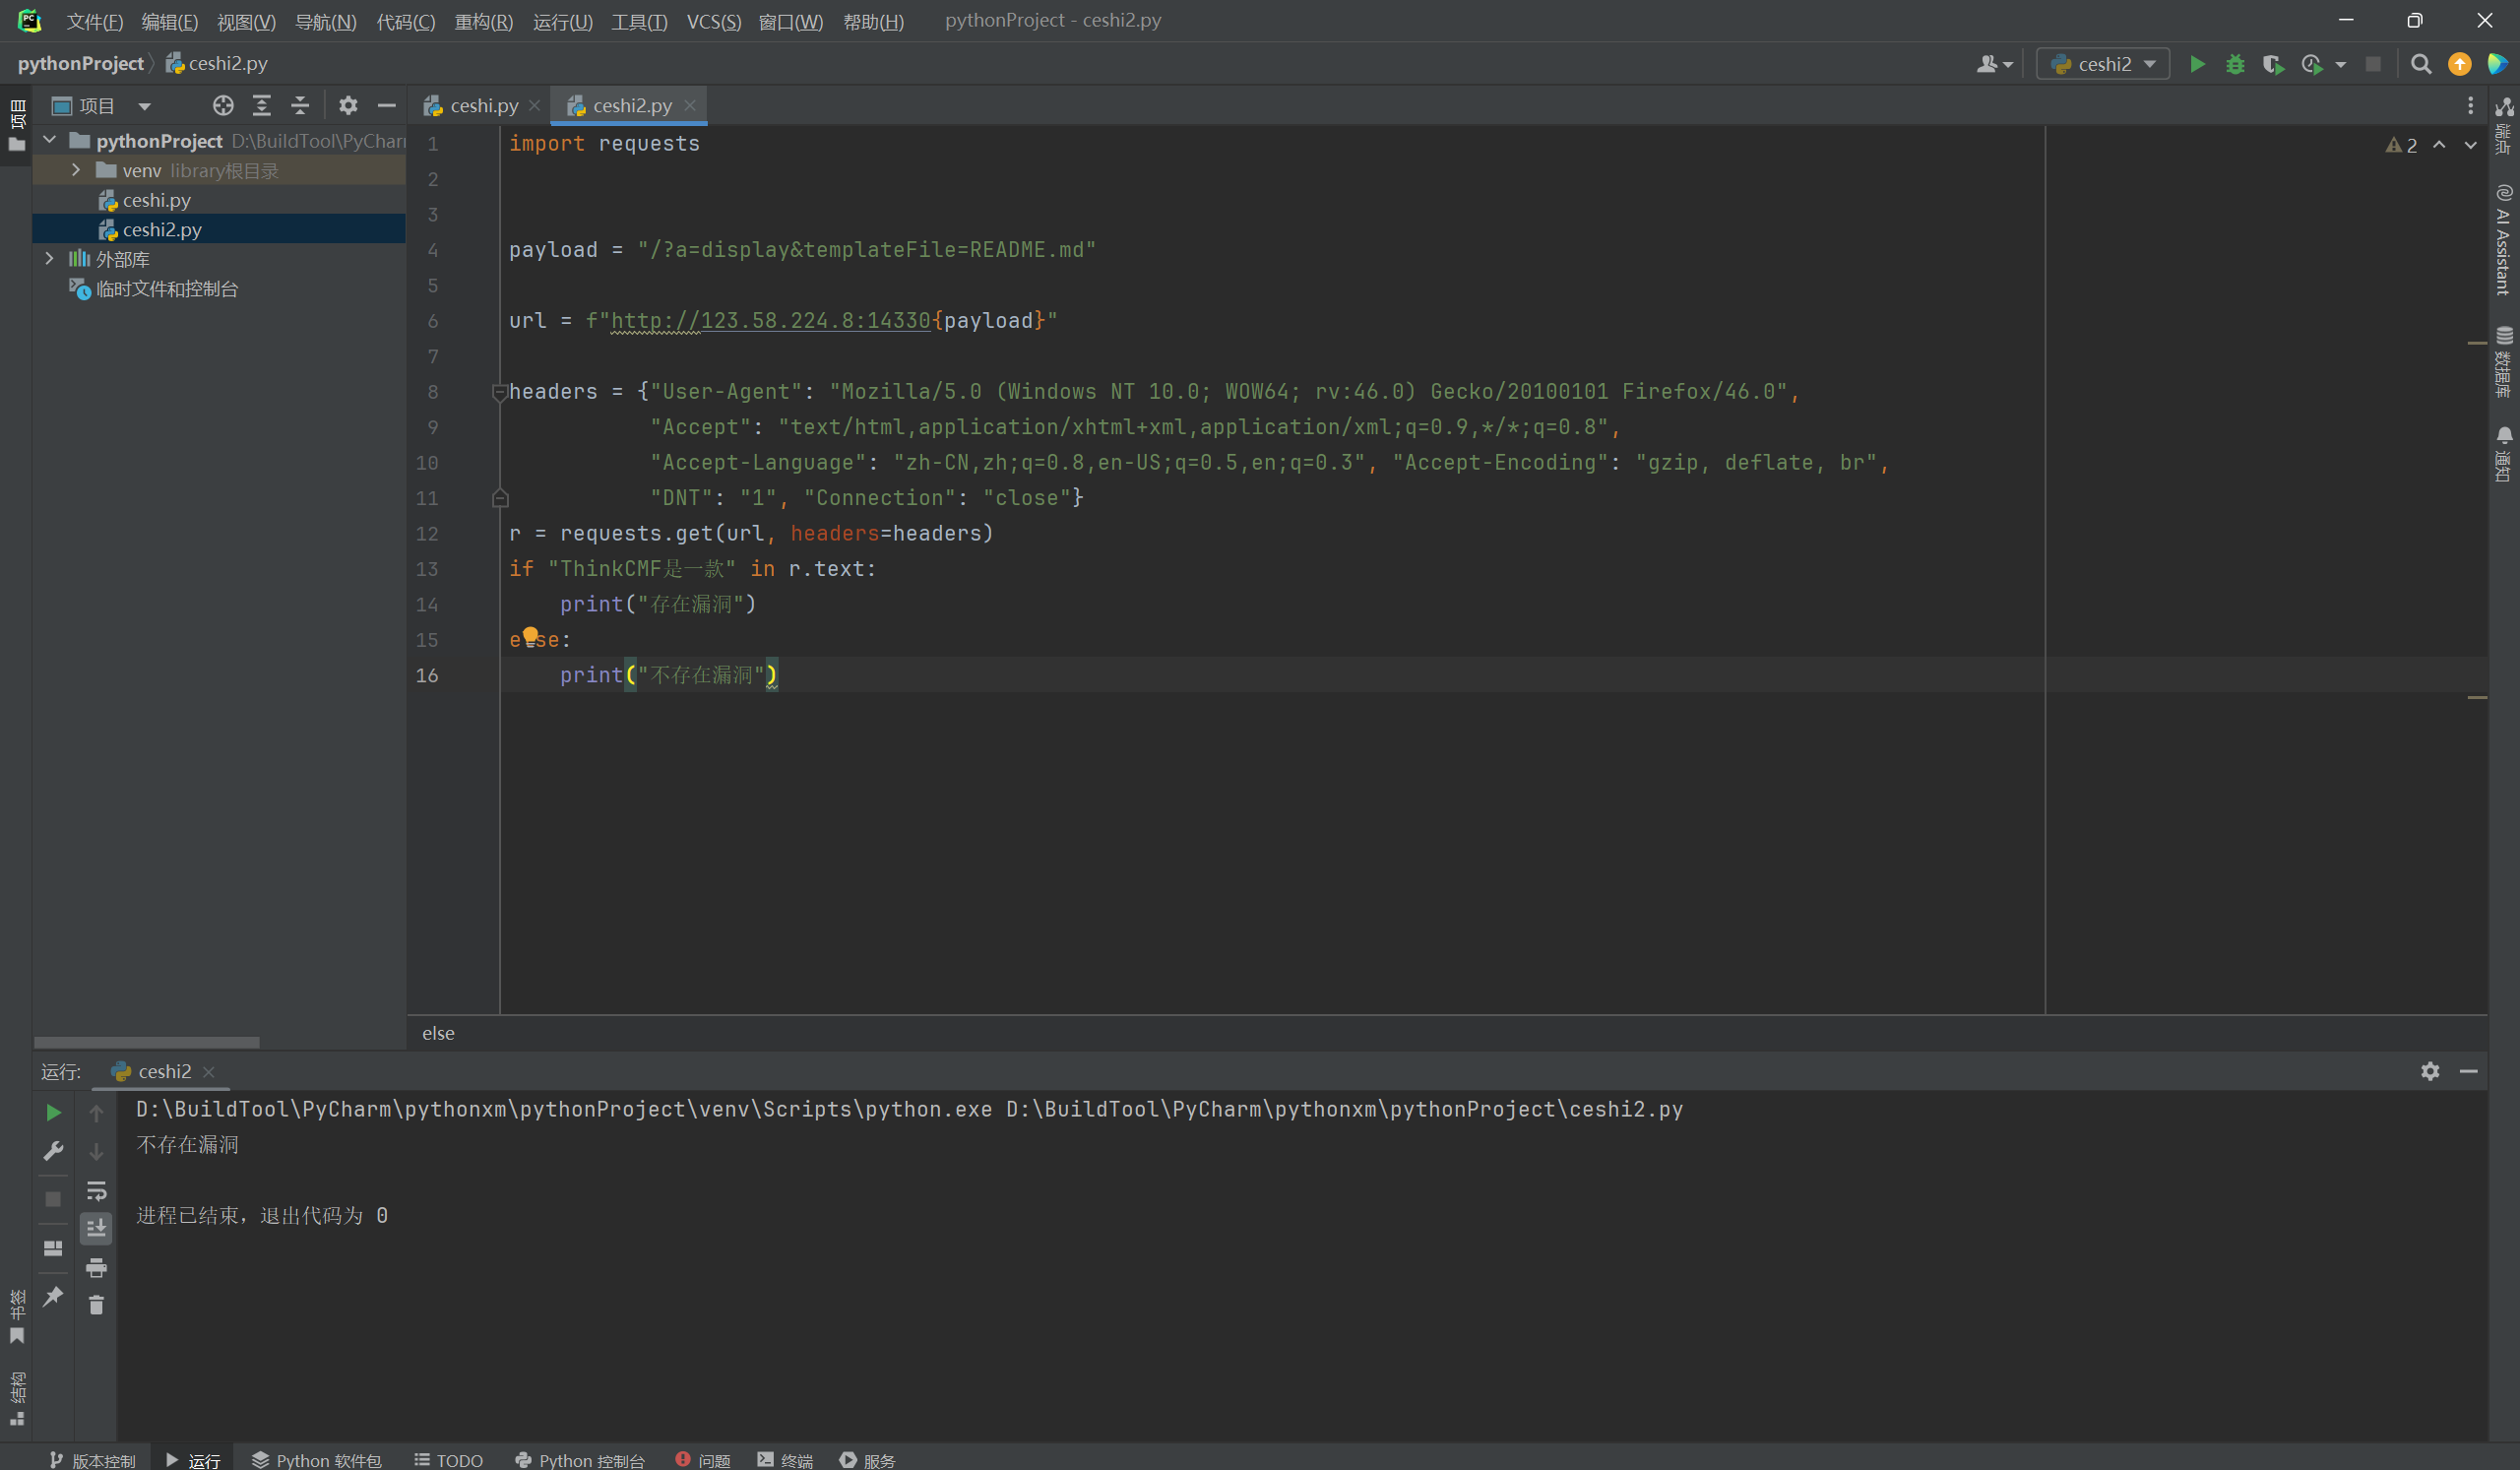Close the ceshi2.py editor tab
Image resolution: width=2520 pixels, height=1470 pixels.
pyautogui.click(x=690, y=105)
